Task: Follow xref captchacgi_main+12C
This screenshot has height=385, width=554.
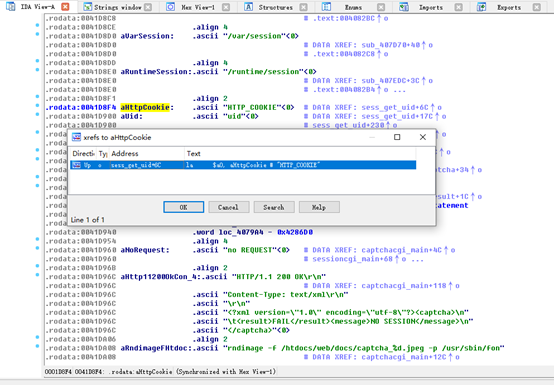Action: pos(404,357)
